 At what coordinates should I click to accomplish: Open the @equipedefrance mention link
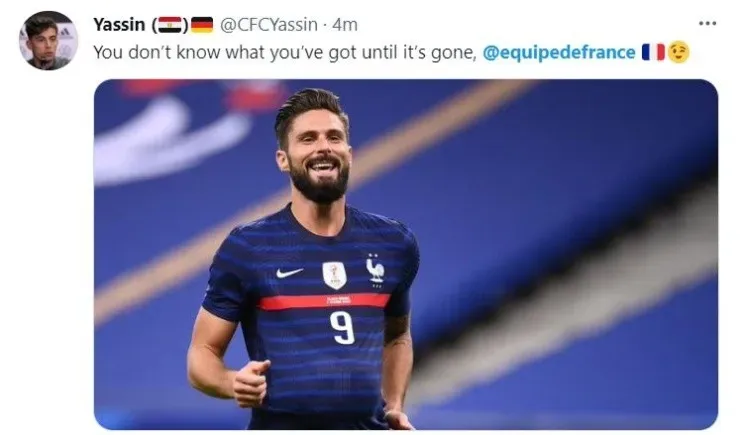(x=559, y=52)
